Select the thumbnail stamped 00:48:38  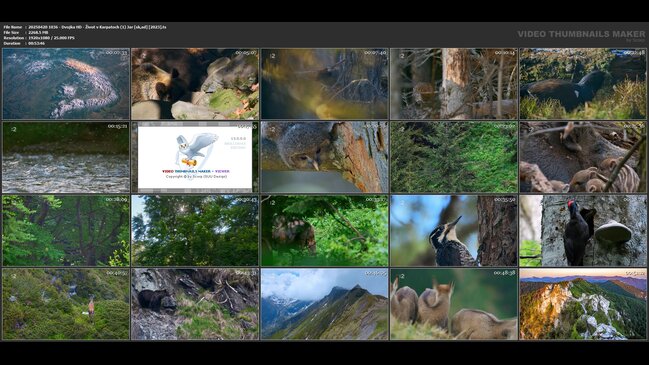[x=454, y=304]
